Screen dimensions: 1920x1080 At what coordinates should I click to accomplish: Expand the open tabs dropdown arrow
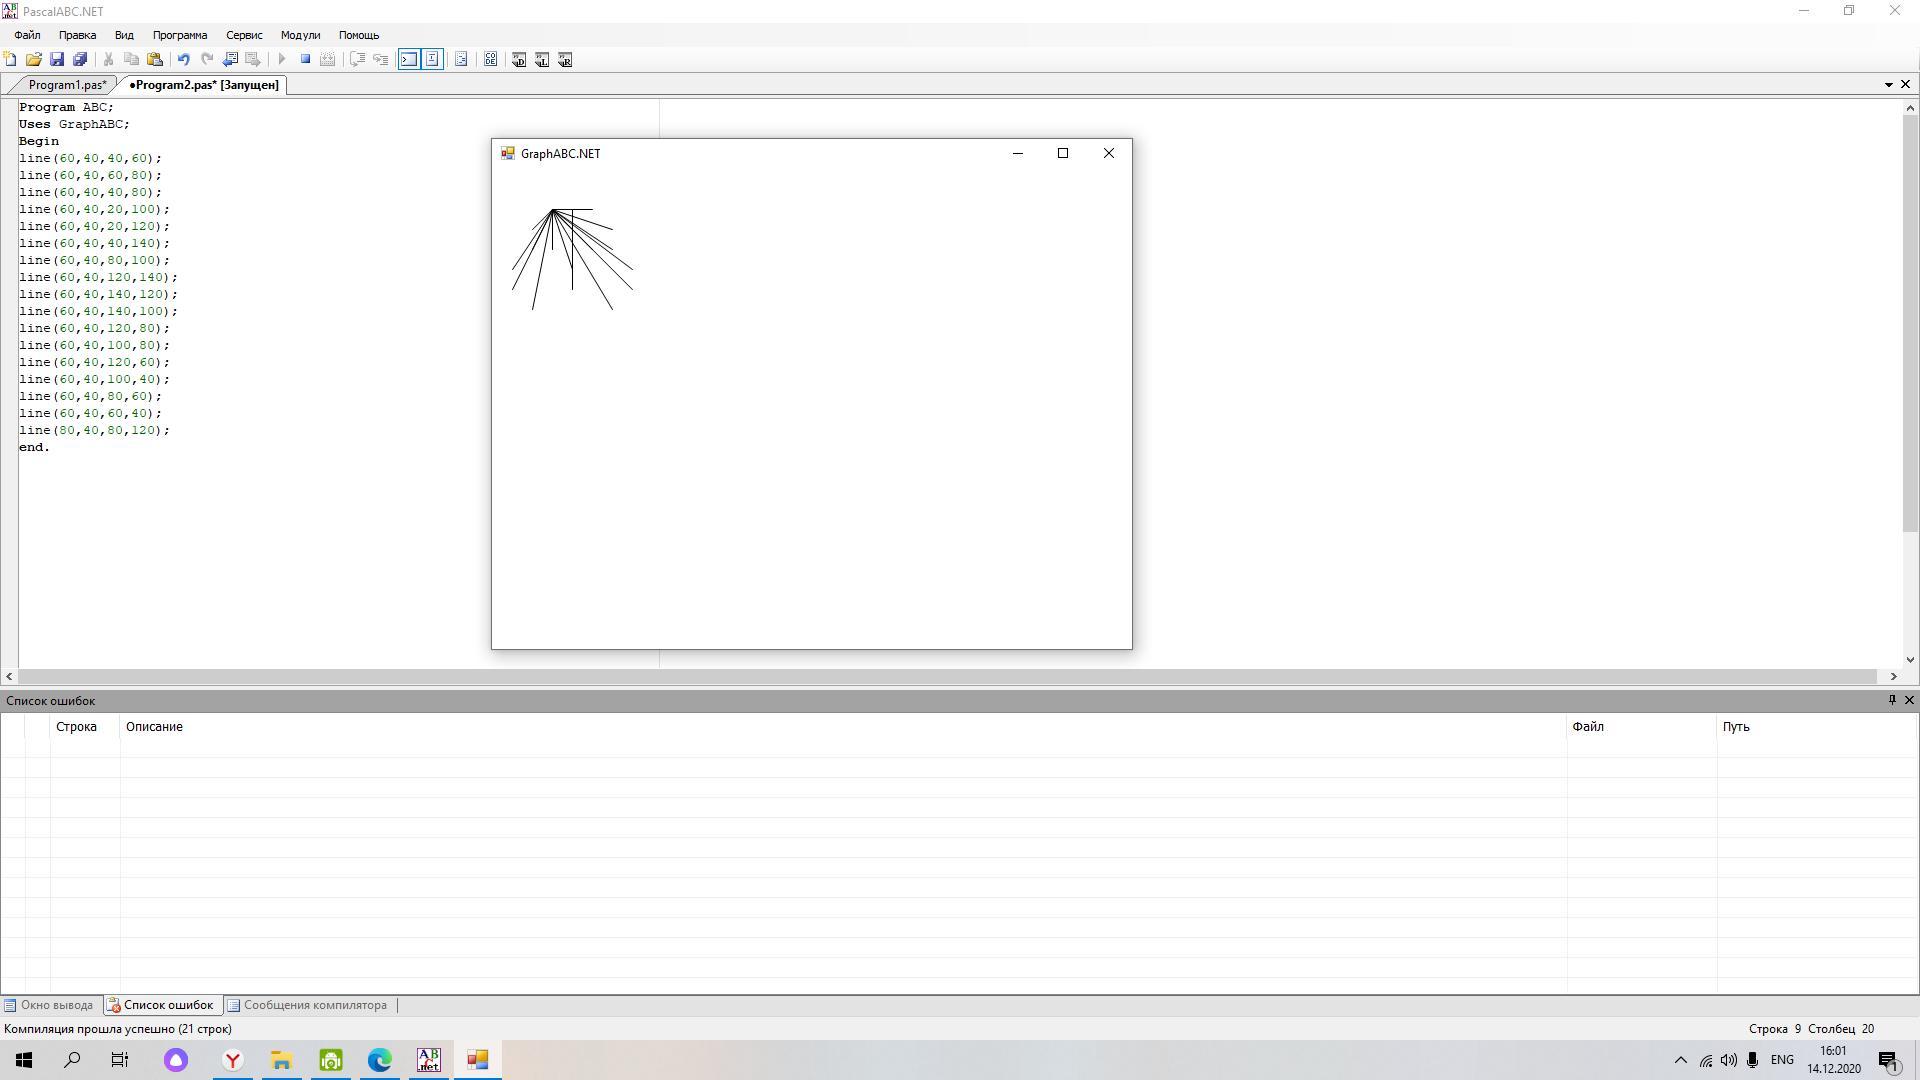click(1888, 85)
